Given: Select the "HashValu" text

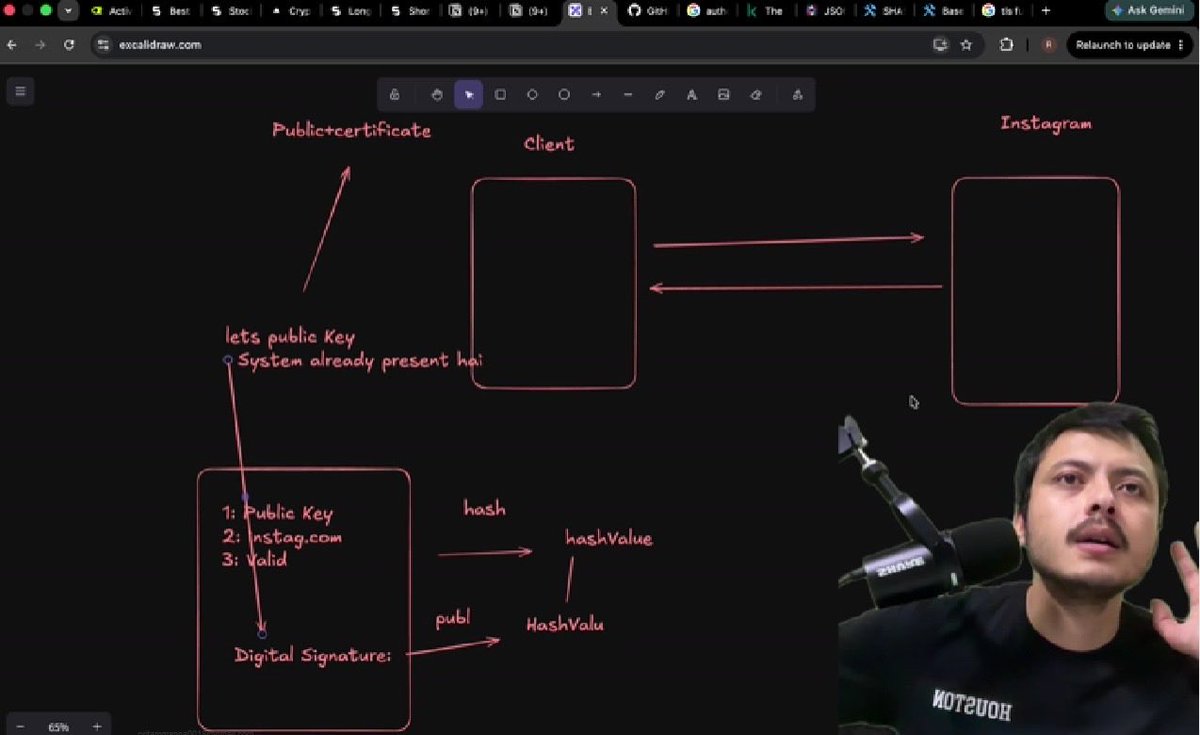Looking at the screenshot, I should [x=565, y=625].
